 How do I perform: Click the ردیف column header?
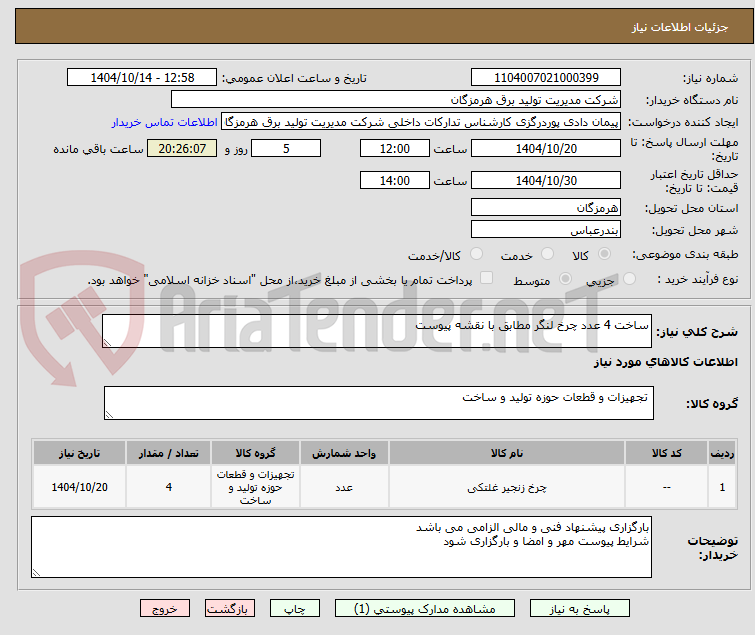(x=722, y=453)
